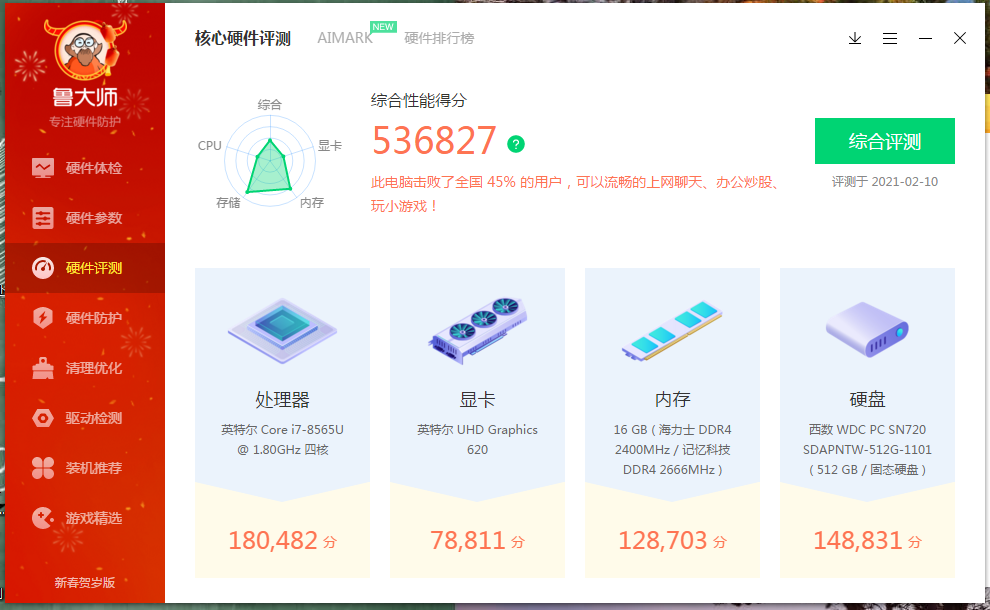
Task: Click the 16 GB DDR4 memory description
Action: (x=672, y=450)
